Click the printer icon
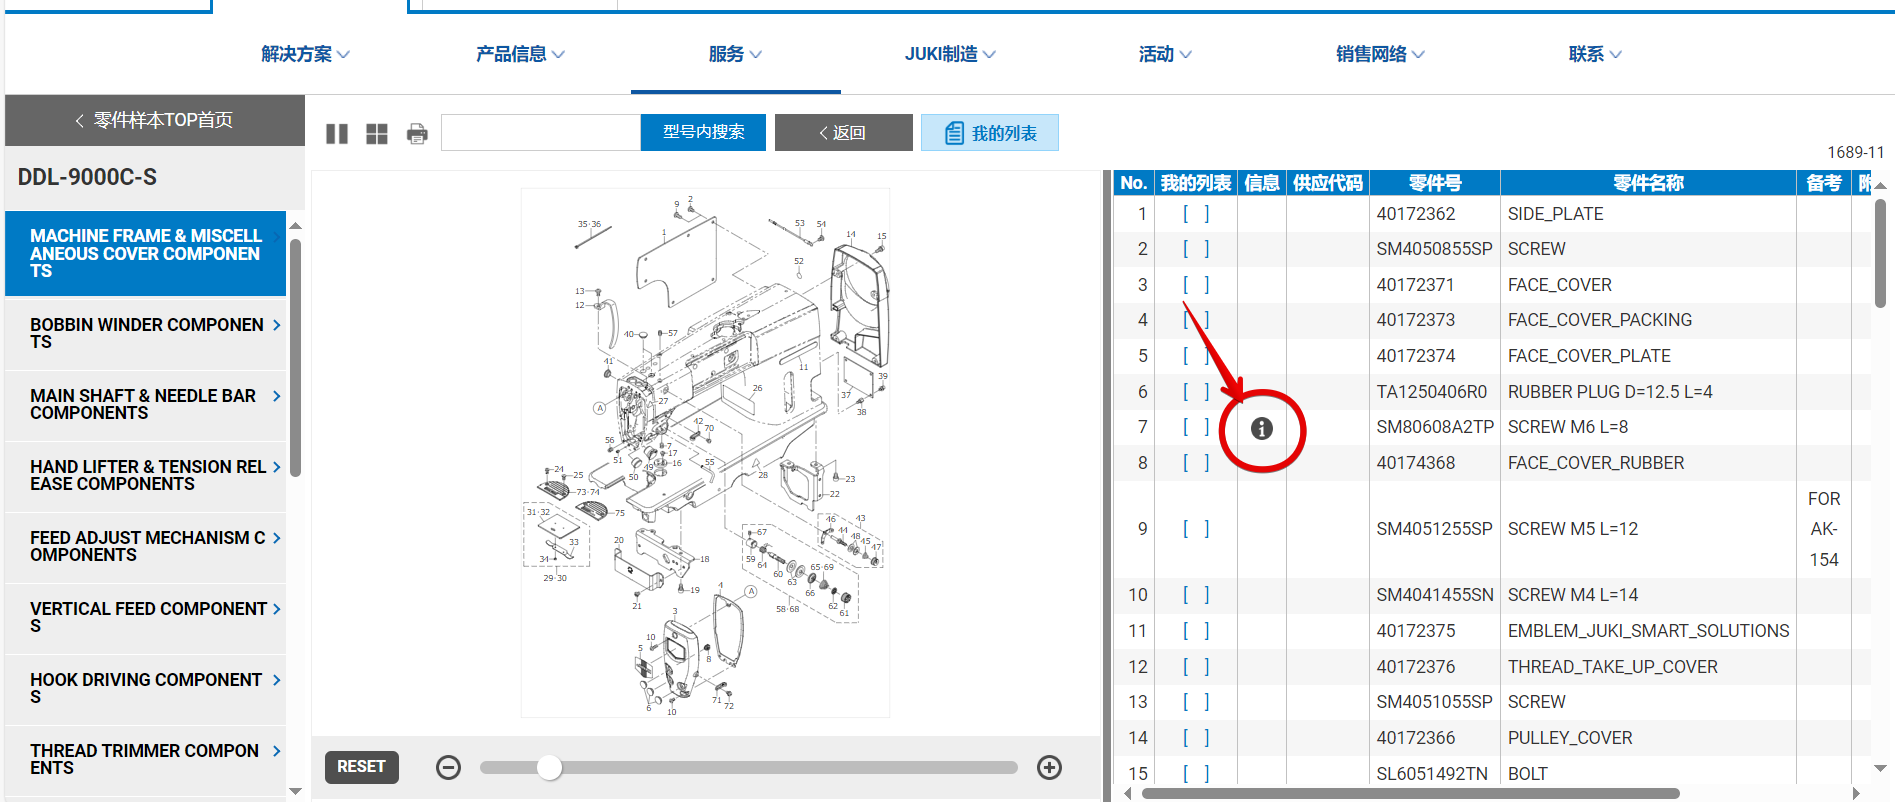The image size is (1895, 802). 417,134
